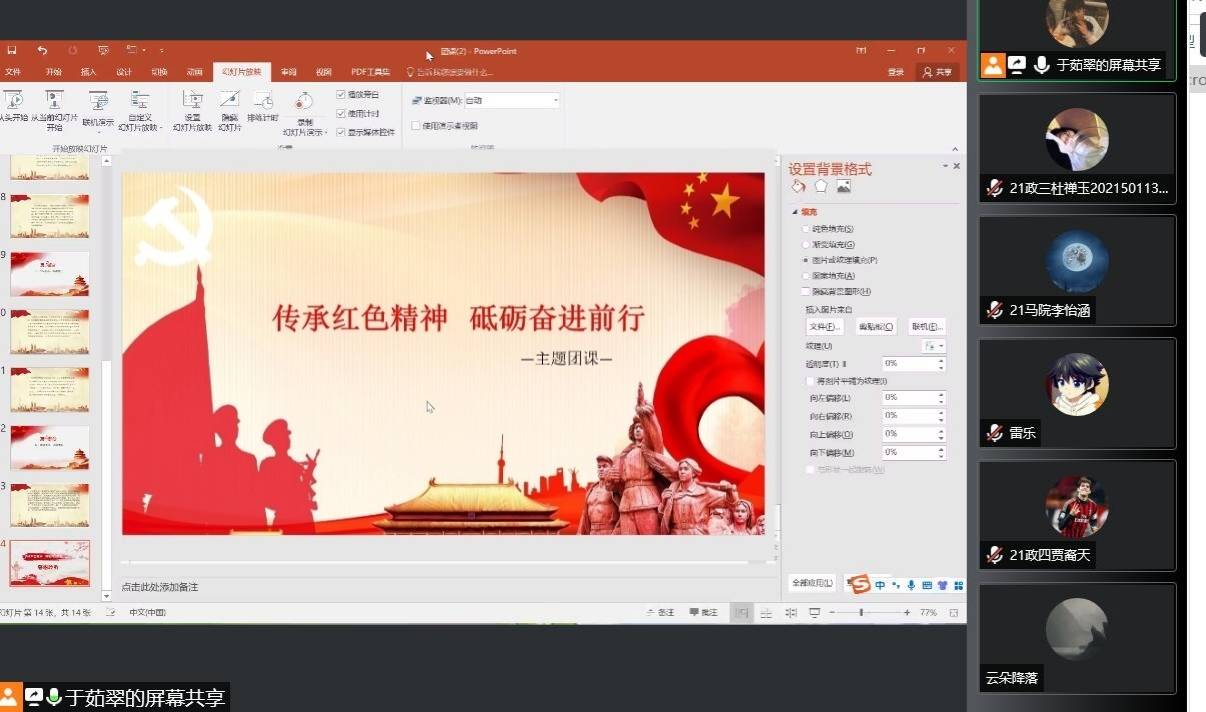The width and height of the screenshot is (1206, 712).
Task: Select the Solid fill radio option
Action: (806, 229)
